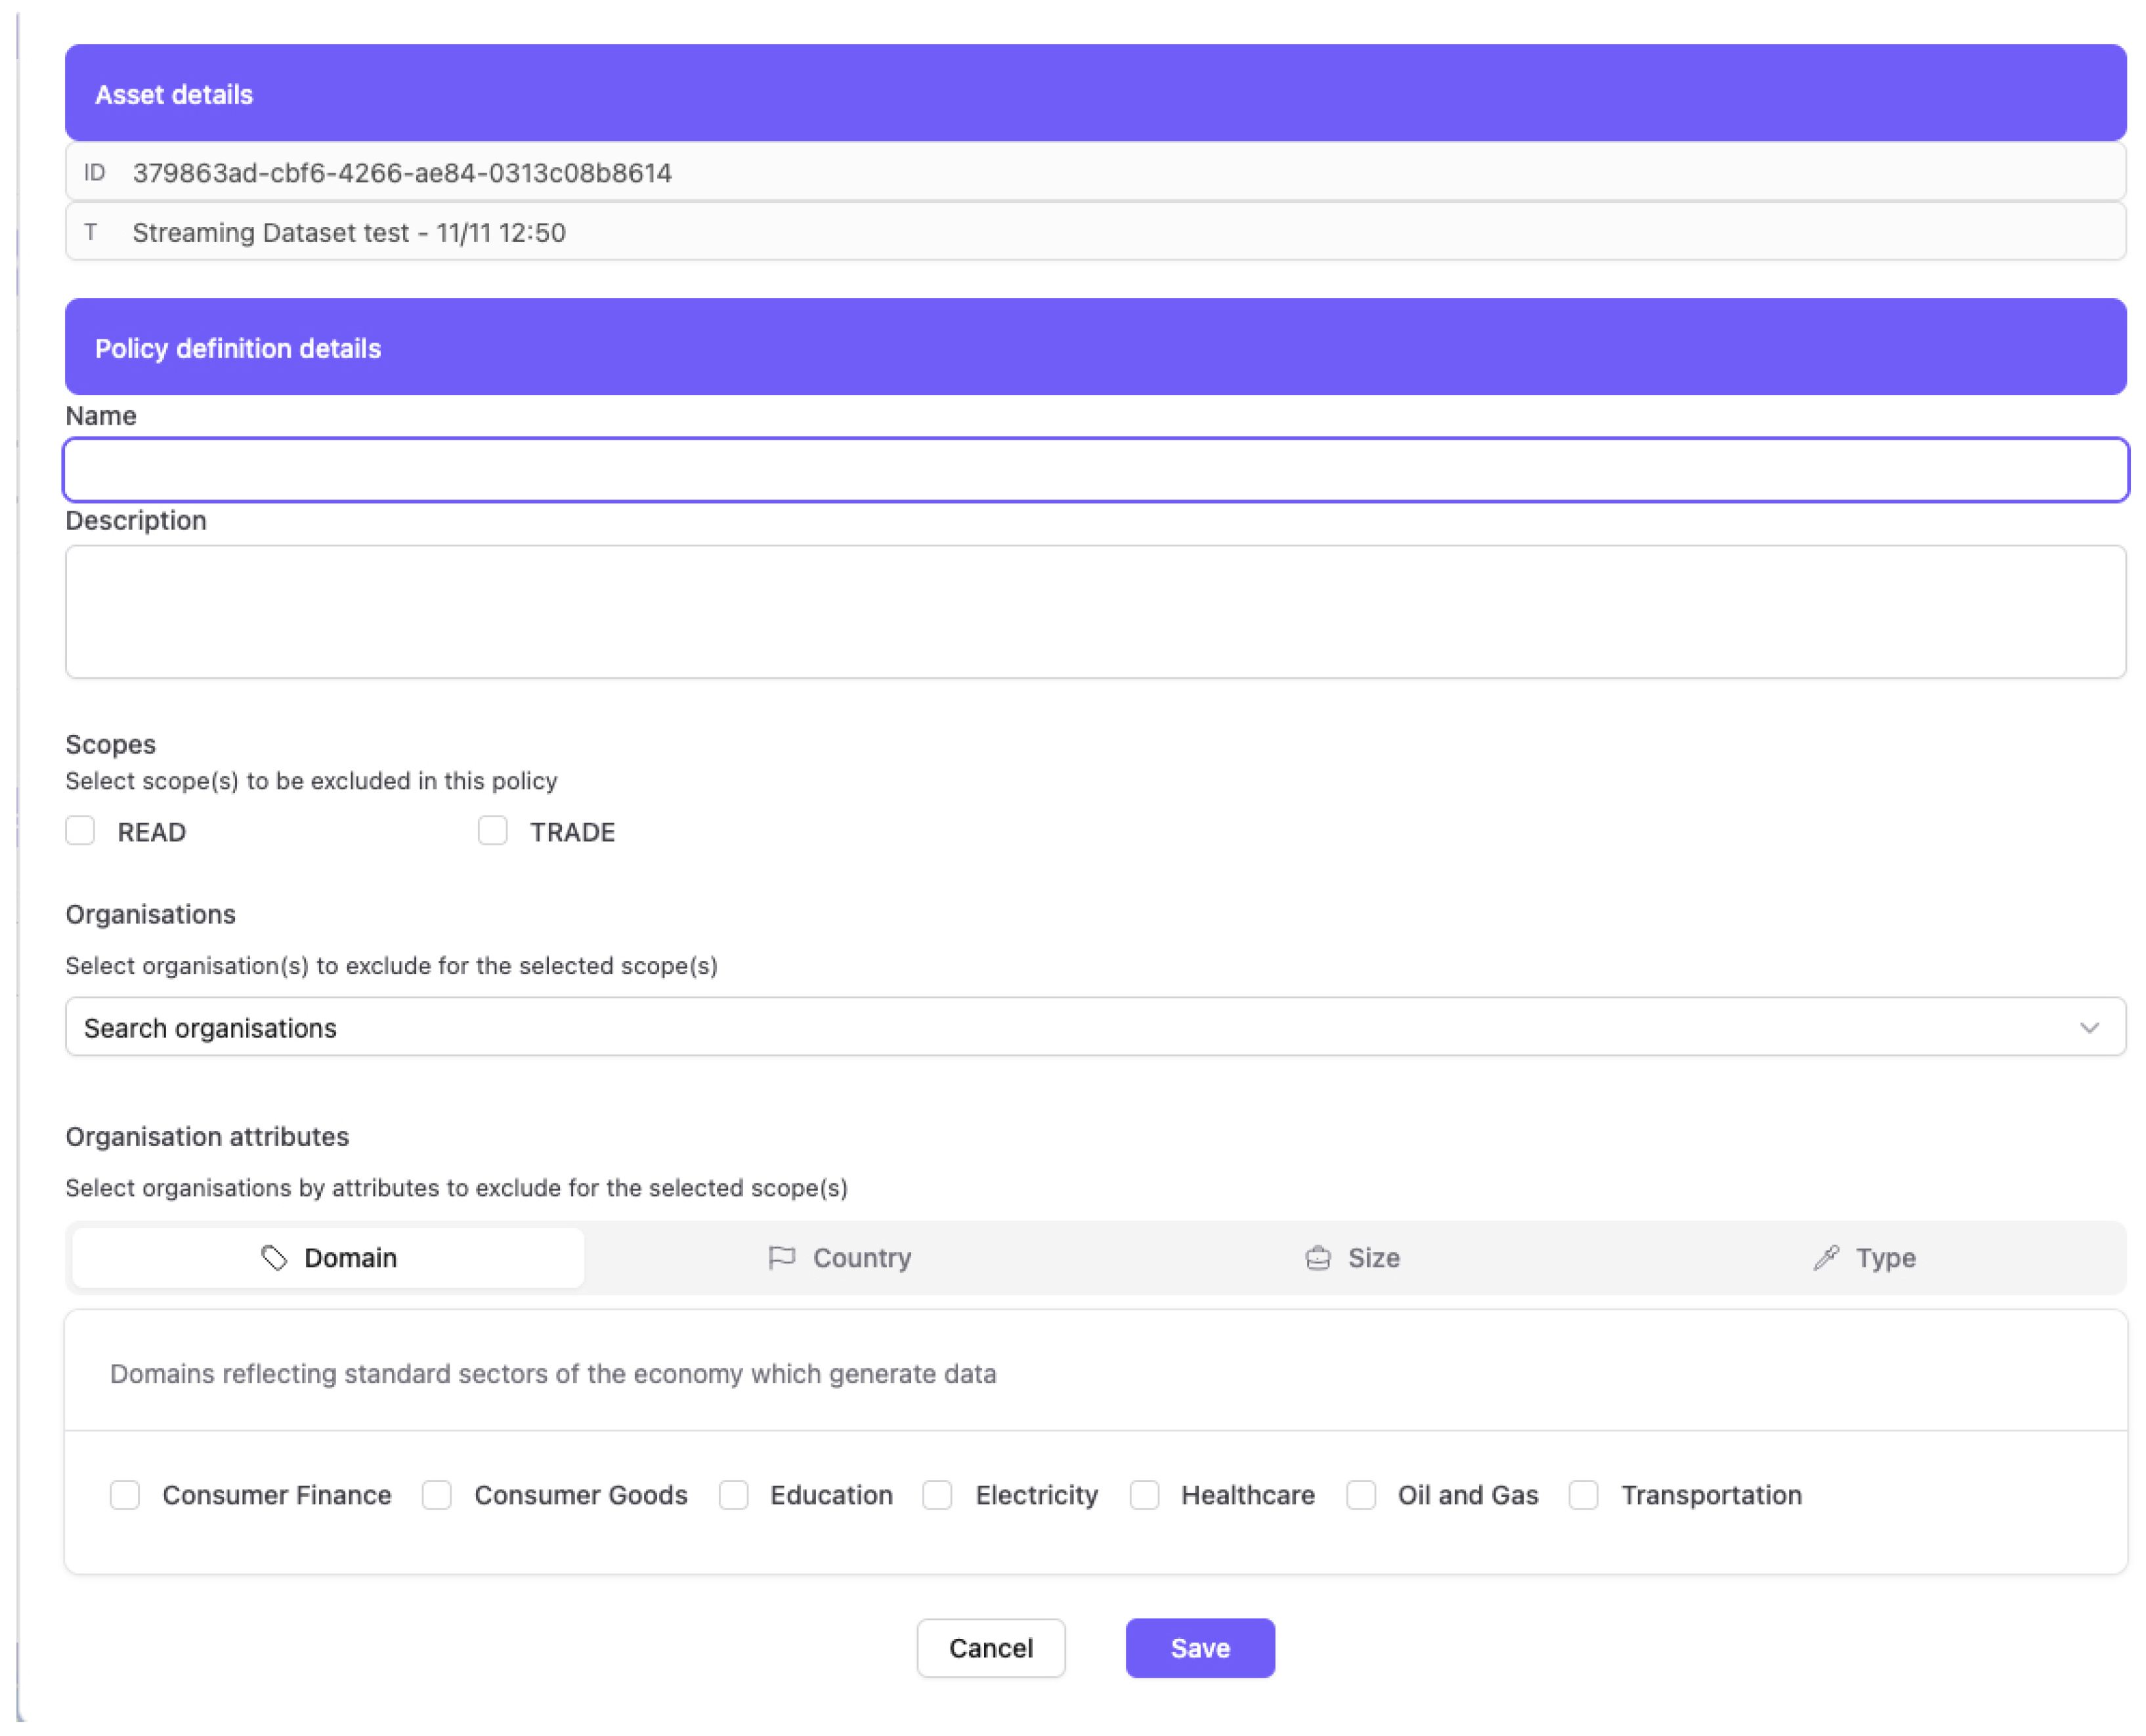Toggle the Oil and Gas checkbox
The width and height of the screenshot is (2146, 1736).
pos(1361,1495)
